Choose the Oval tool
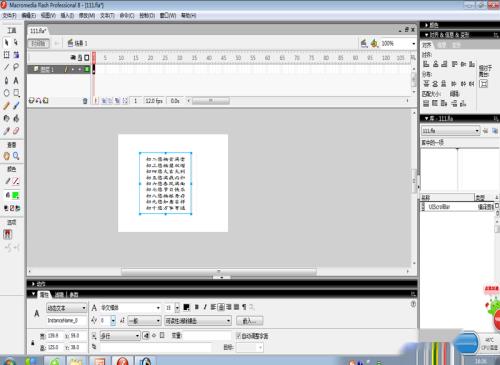 (6, 93)
